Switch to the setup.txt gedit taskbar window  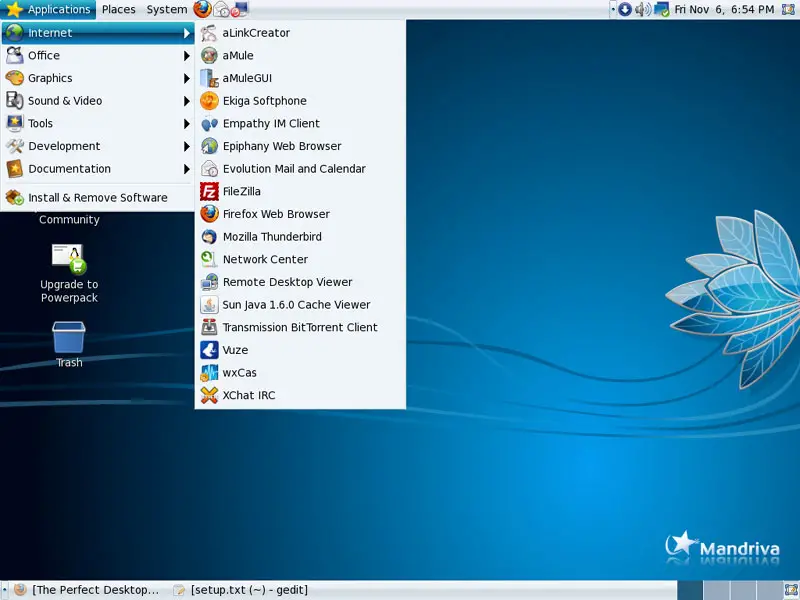coord(241,590)
